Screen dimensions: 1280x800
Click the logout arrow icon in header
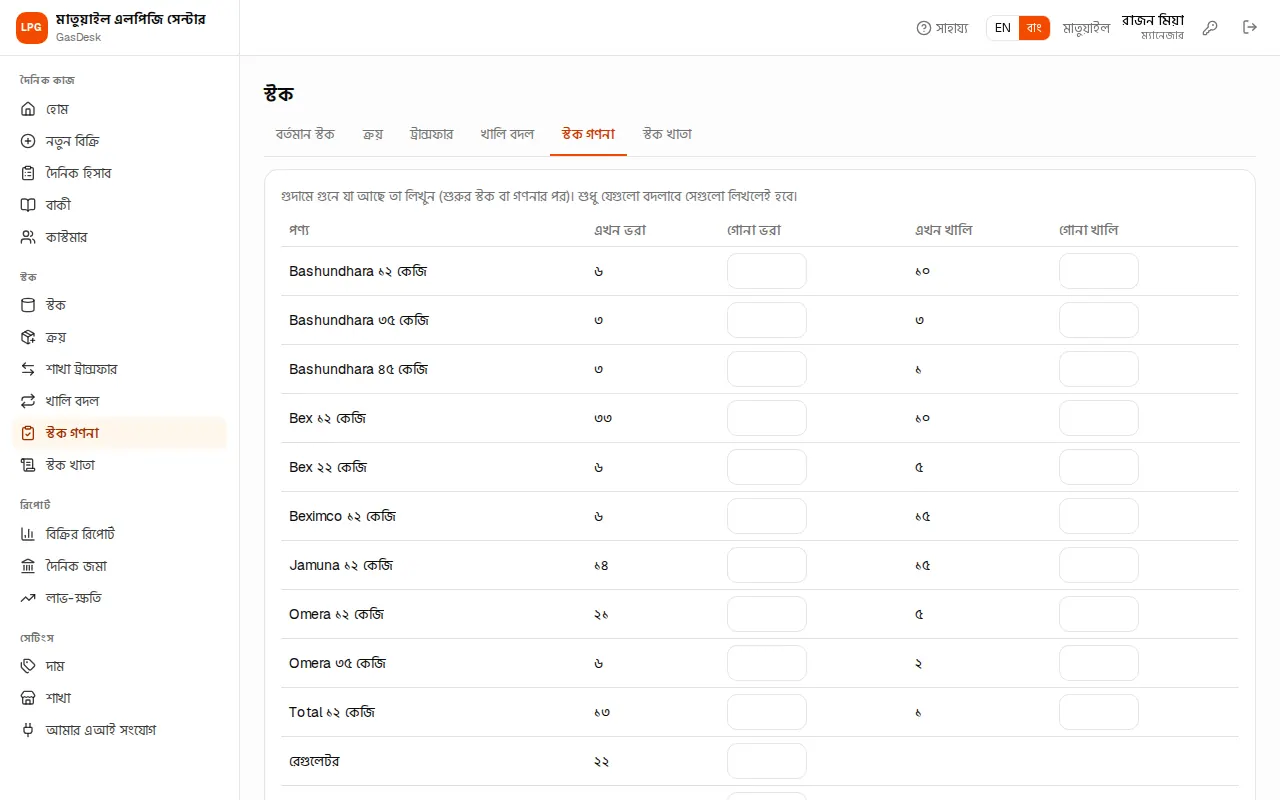[1250, 28]
